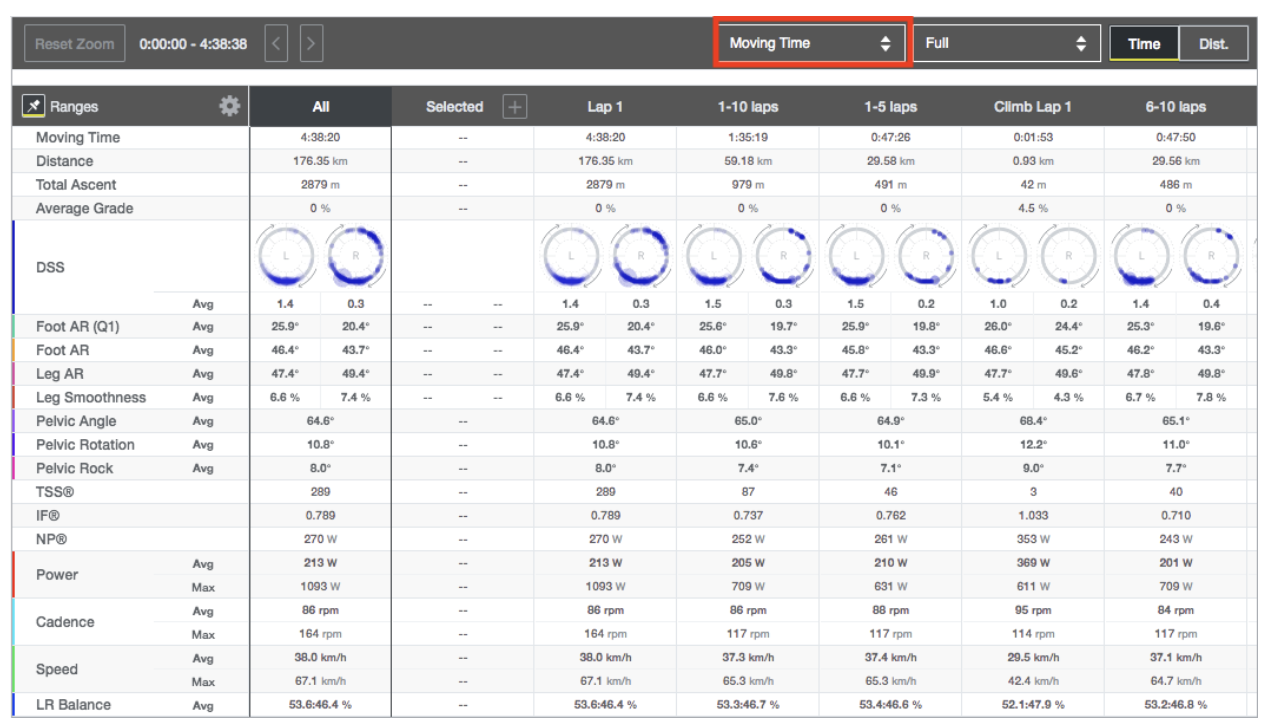Image resolution: width=1270 pixels, height=728 pixels.
Task: Click the left DSS dial under Climb Lap 1
Action: [x=997, y=256]
